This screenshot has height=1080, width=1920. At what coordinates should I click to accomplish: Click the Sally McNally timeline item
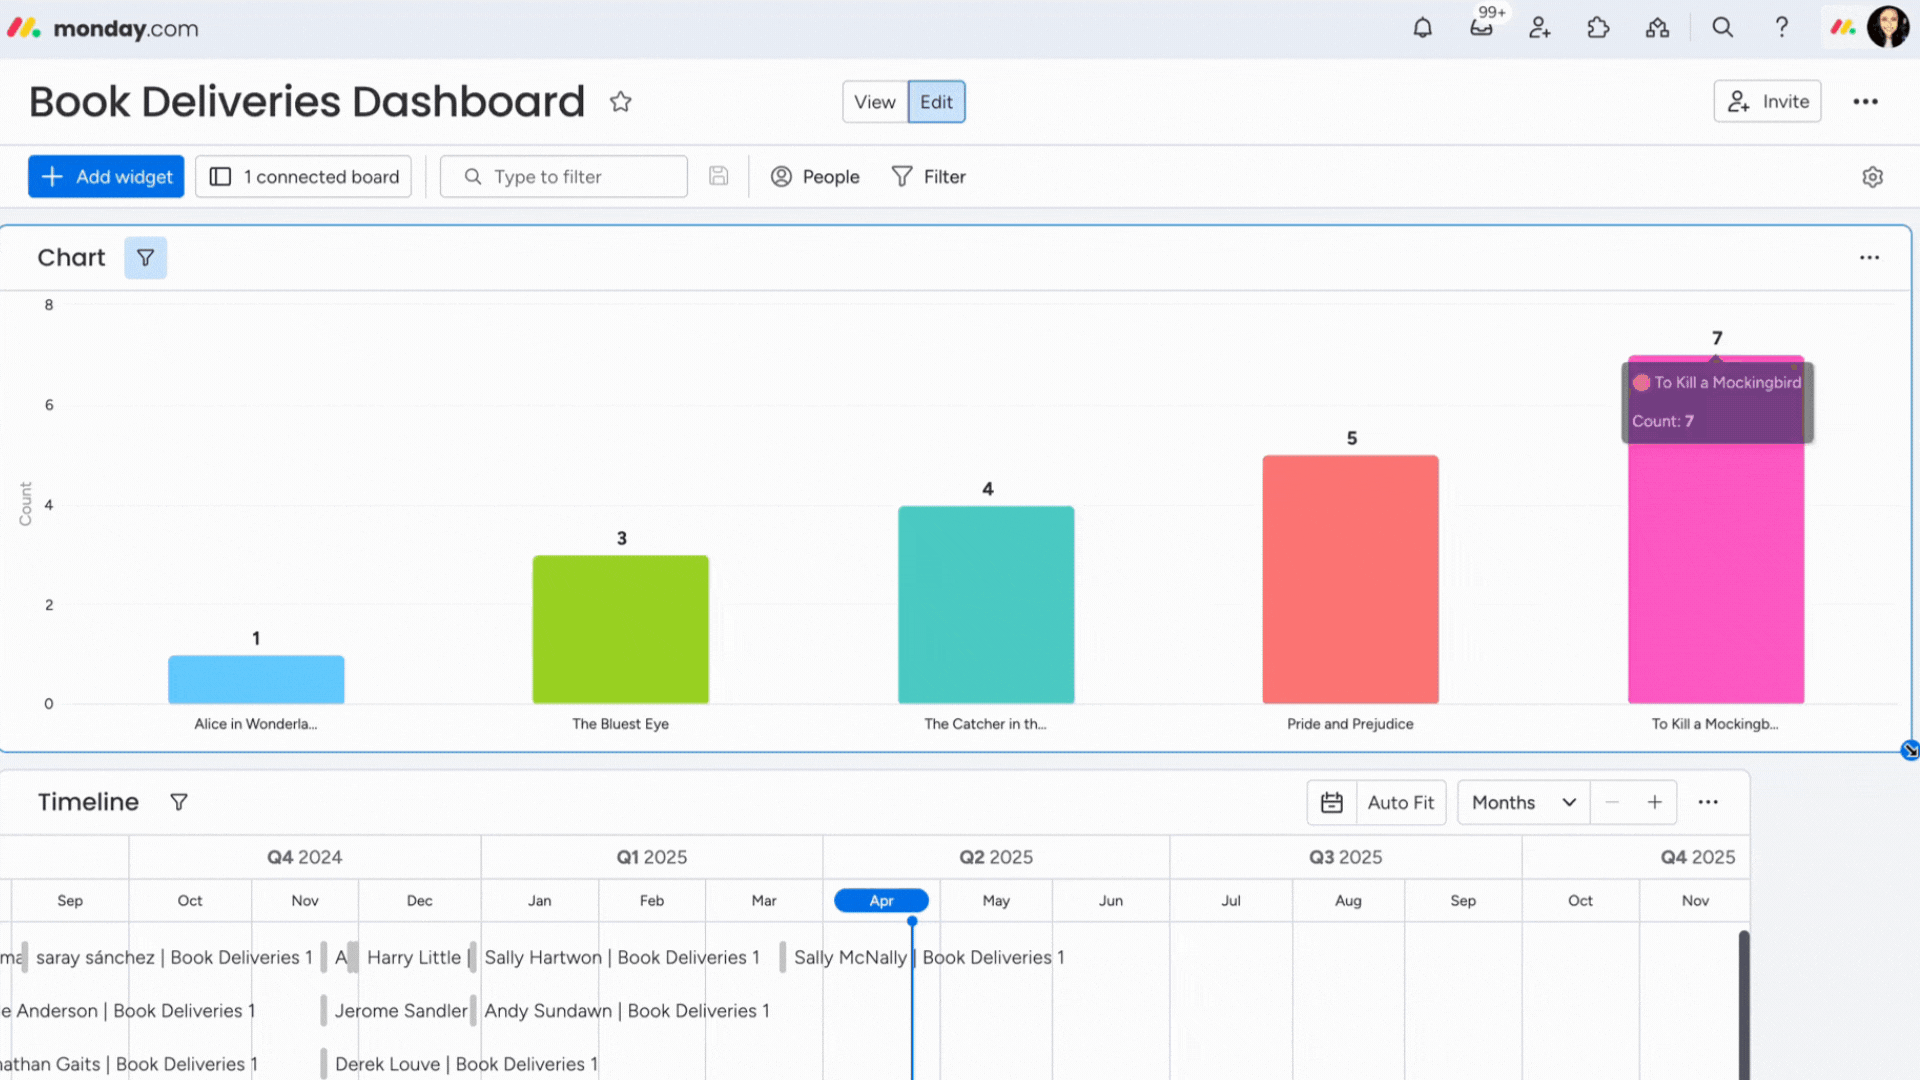(x=929, y=957)
